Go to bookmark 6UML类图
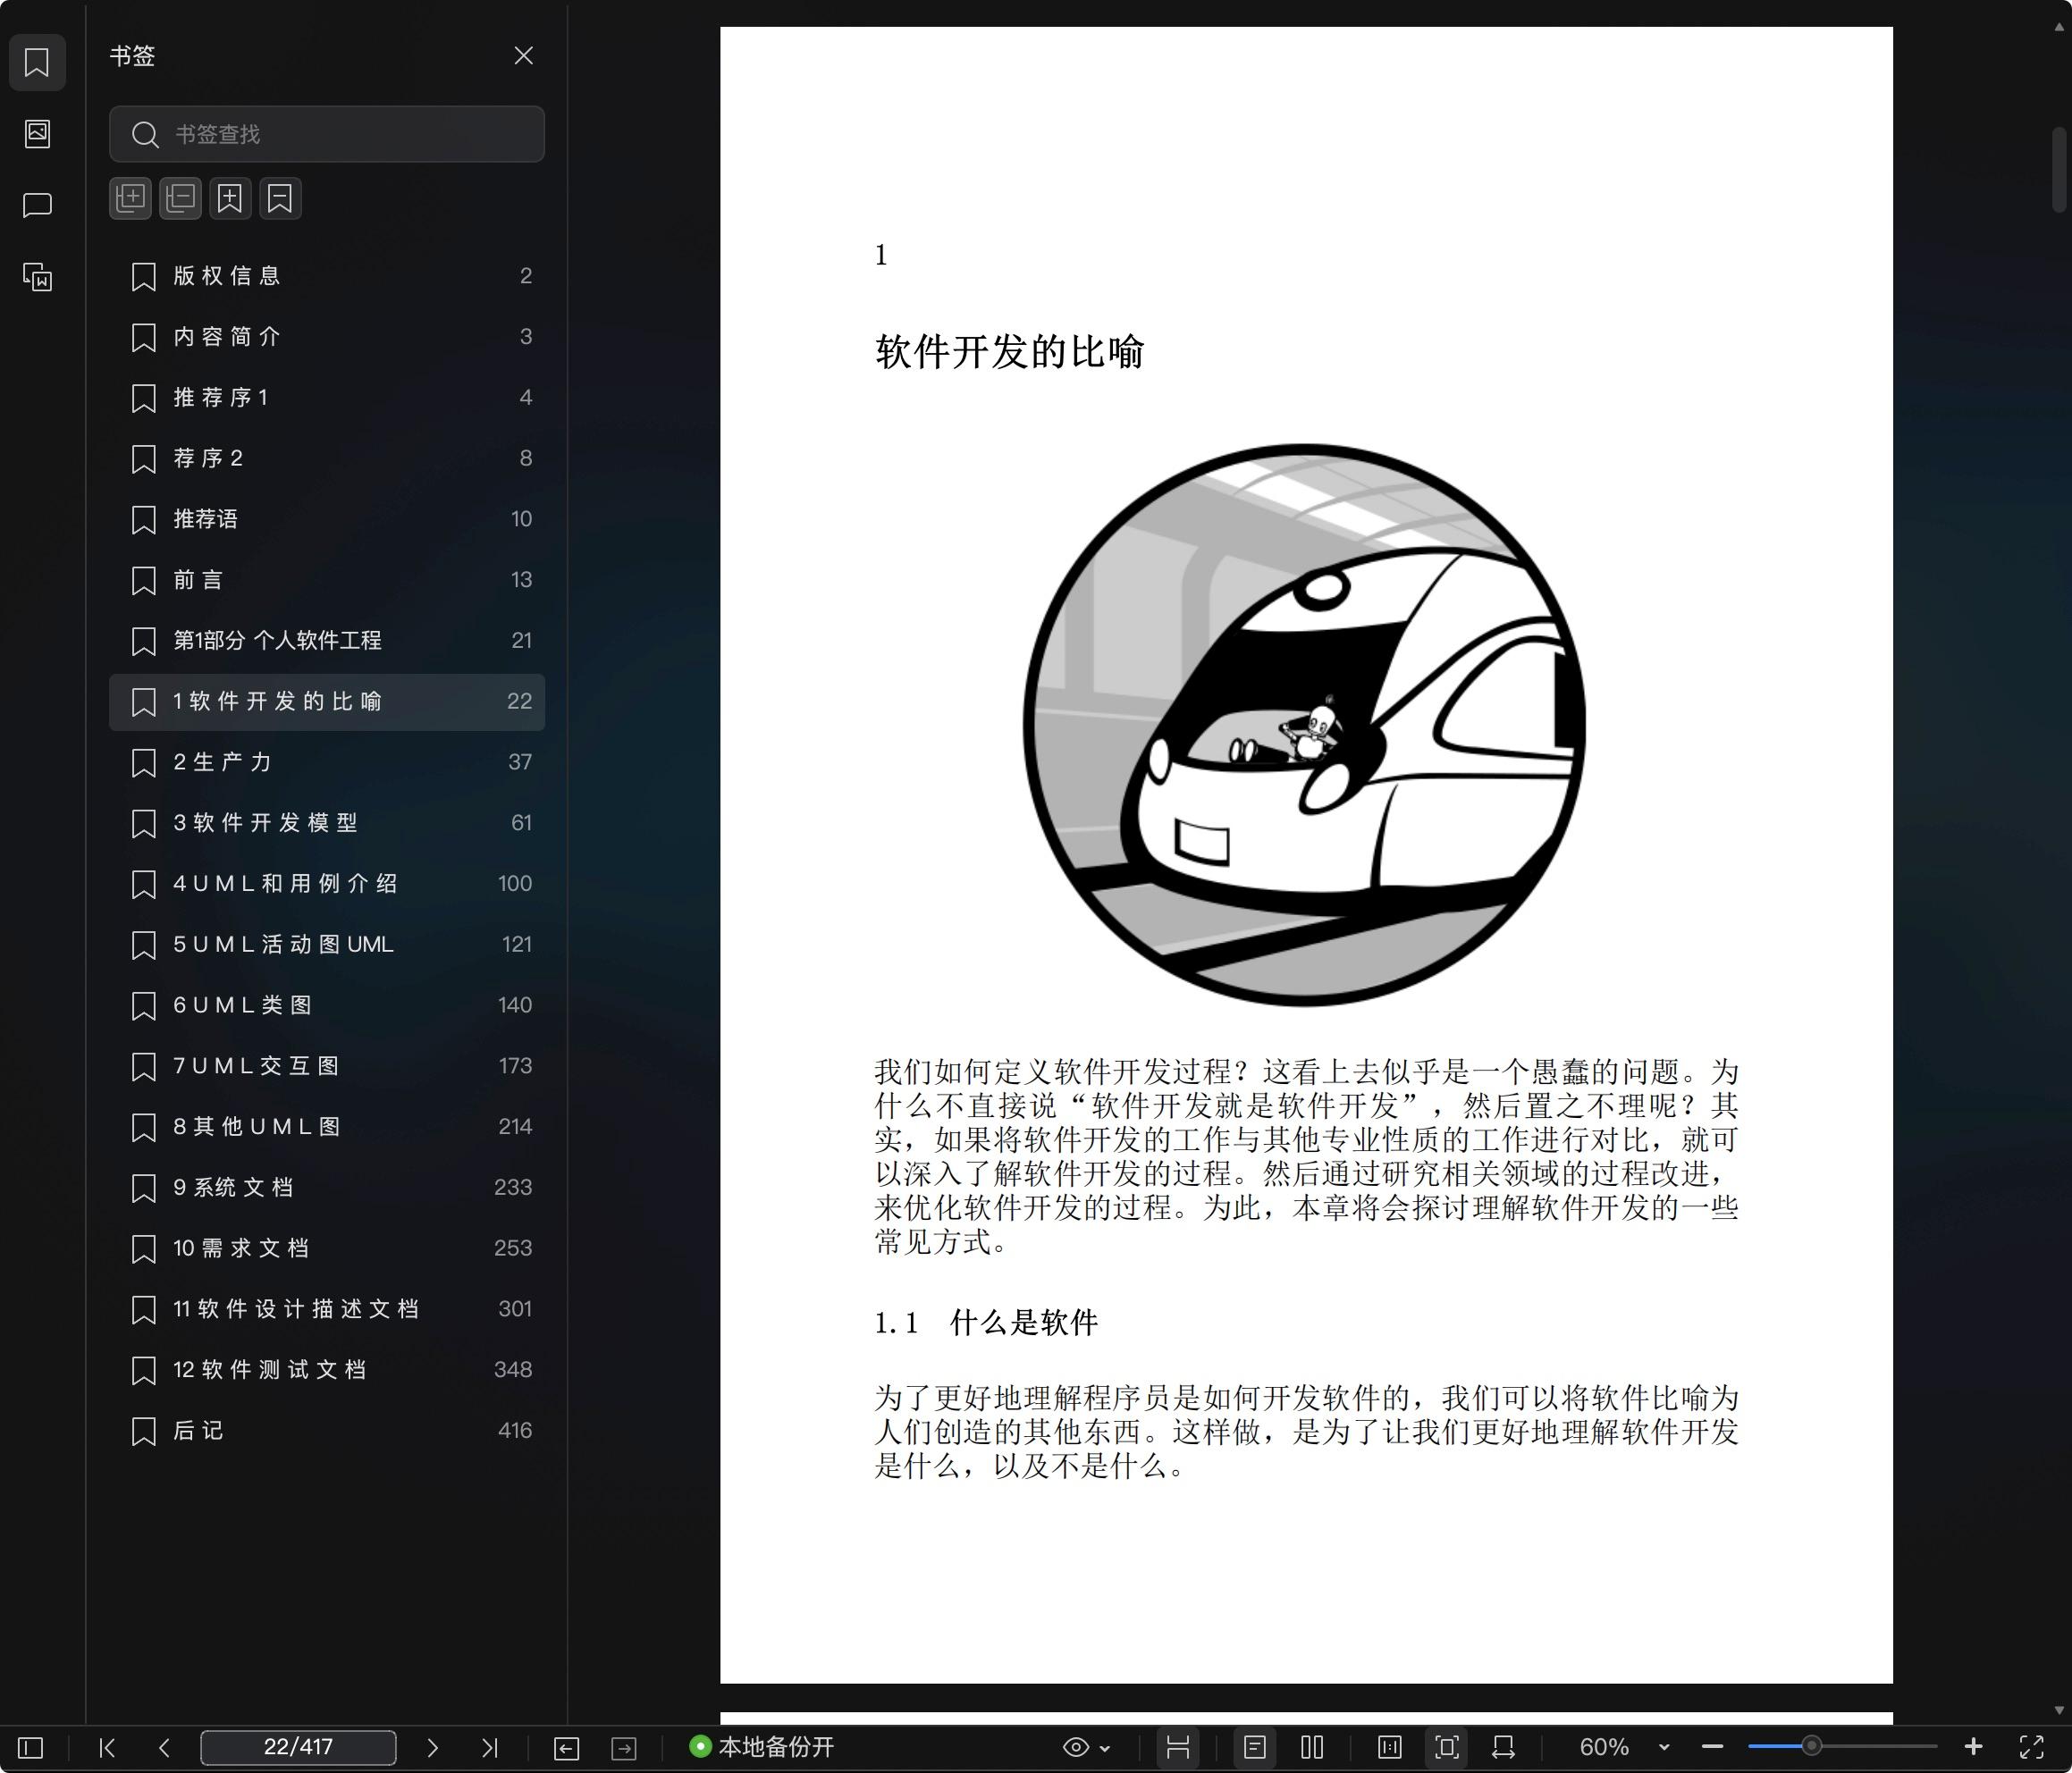This screenshot has width=2072, height=1773. [x=327, y=1005]
